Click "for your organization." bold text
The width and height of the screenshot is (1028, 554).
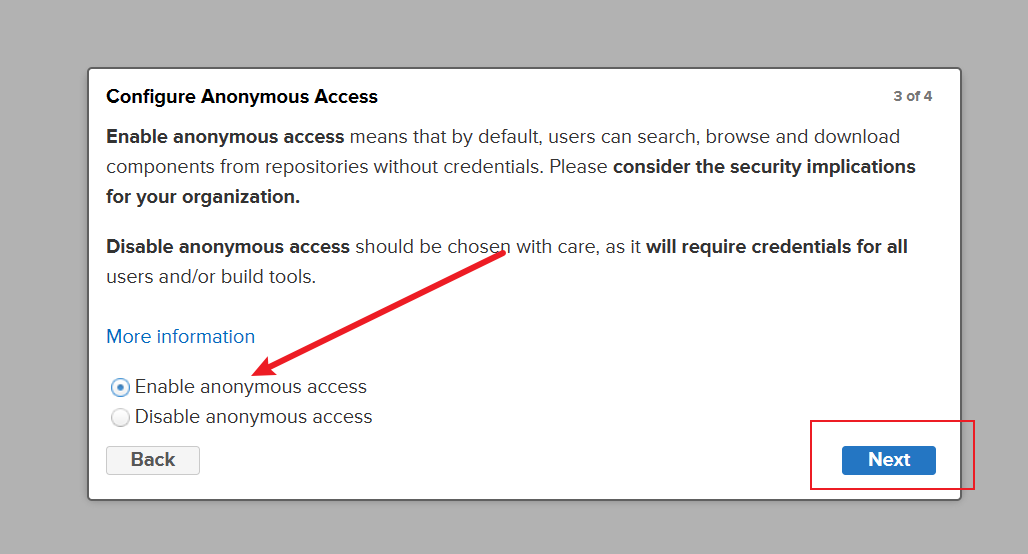[x=203, y=196]
